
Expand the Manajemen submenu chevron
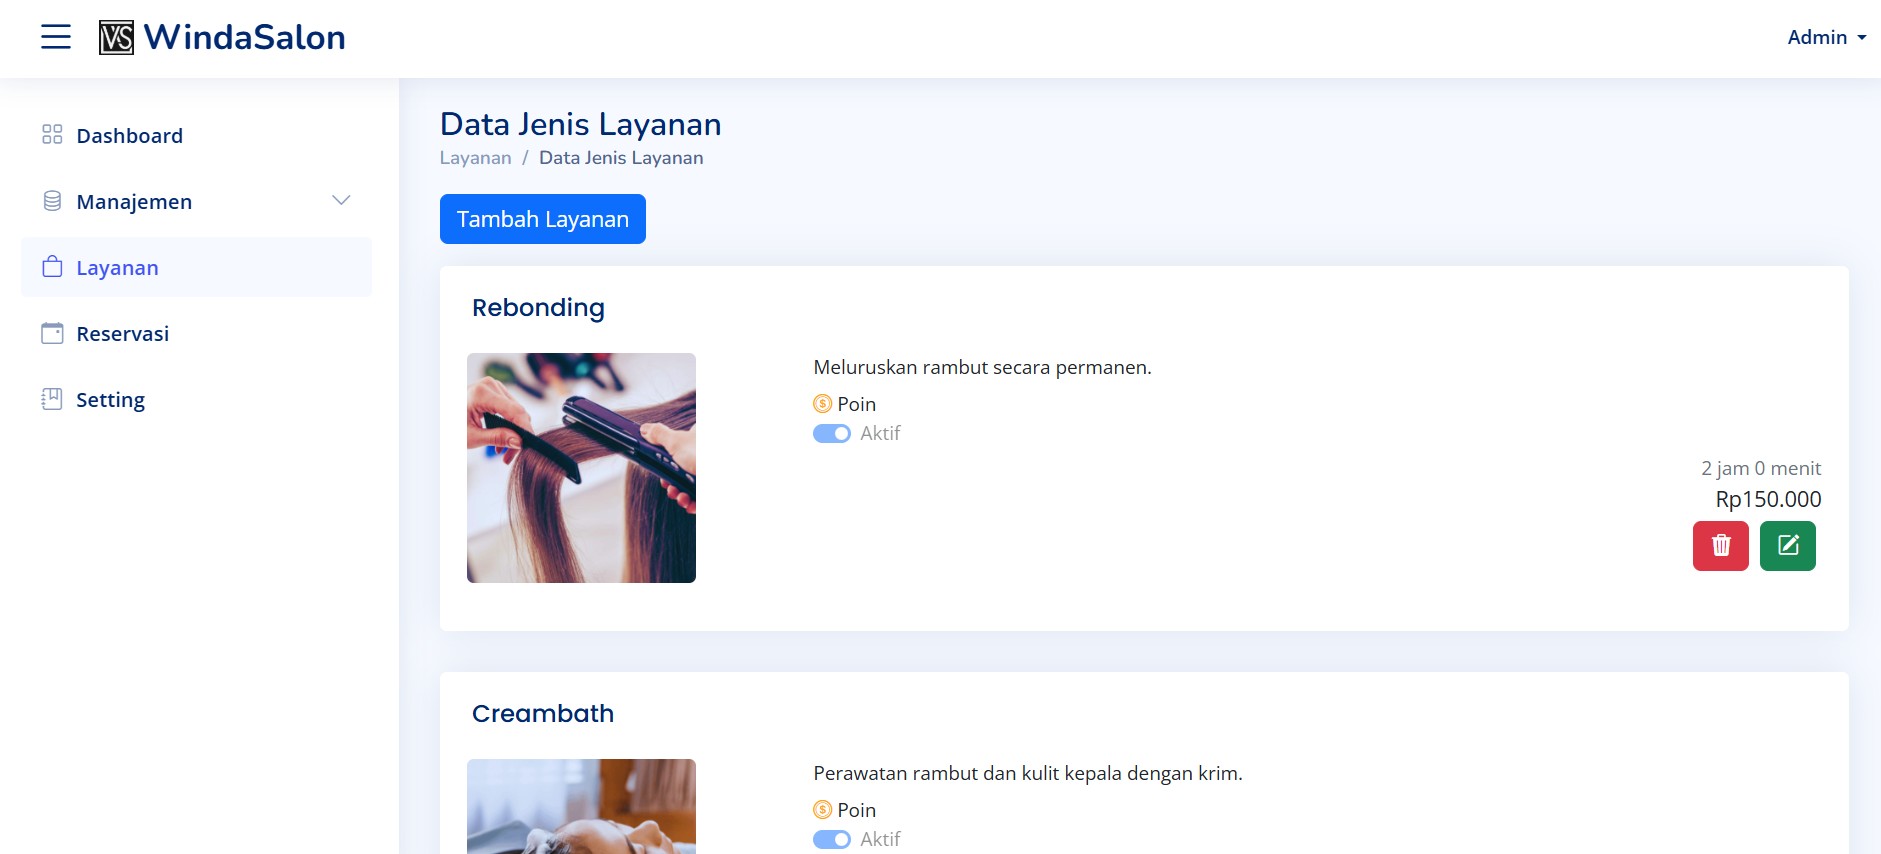click(341, 201)
